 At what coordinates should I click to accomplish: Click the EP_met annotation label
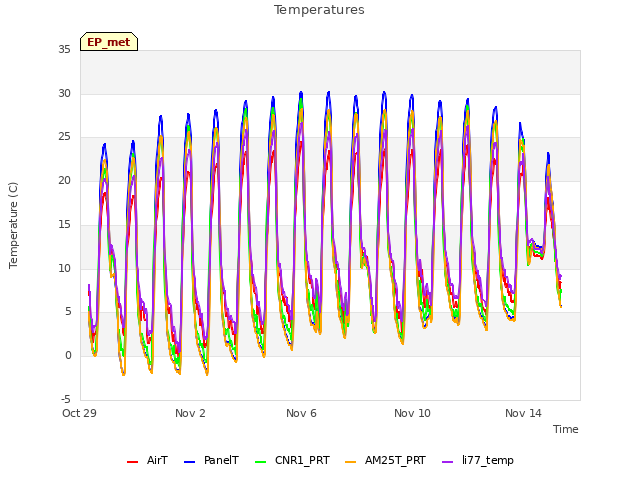click(x=109, y=42)
